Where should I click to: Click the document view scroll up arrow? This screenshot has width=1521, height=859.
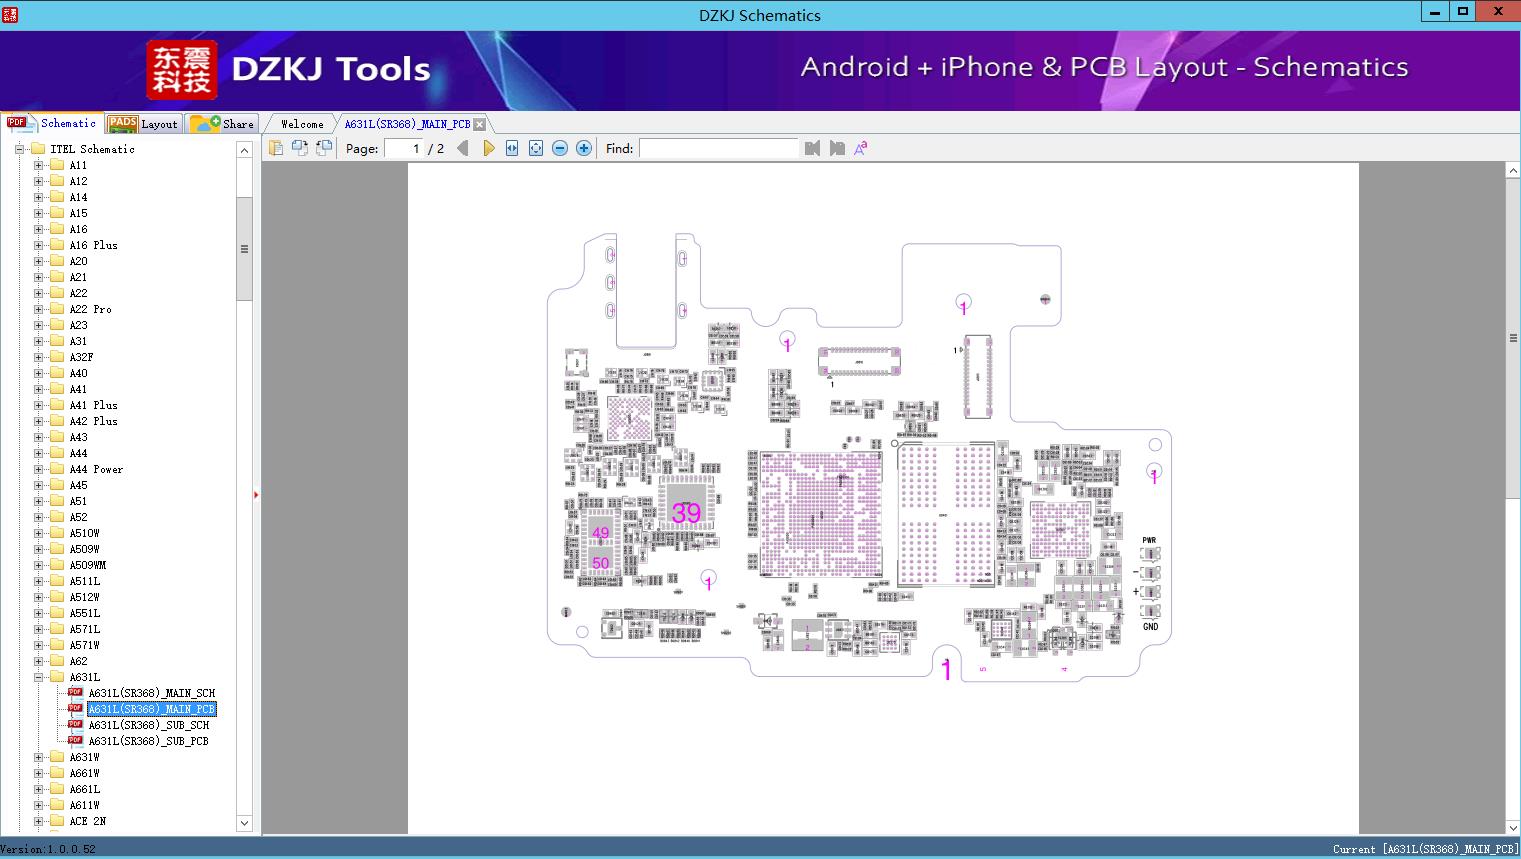tap(1513, 171)
